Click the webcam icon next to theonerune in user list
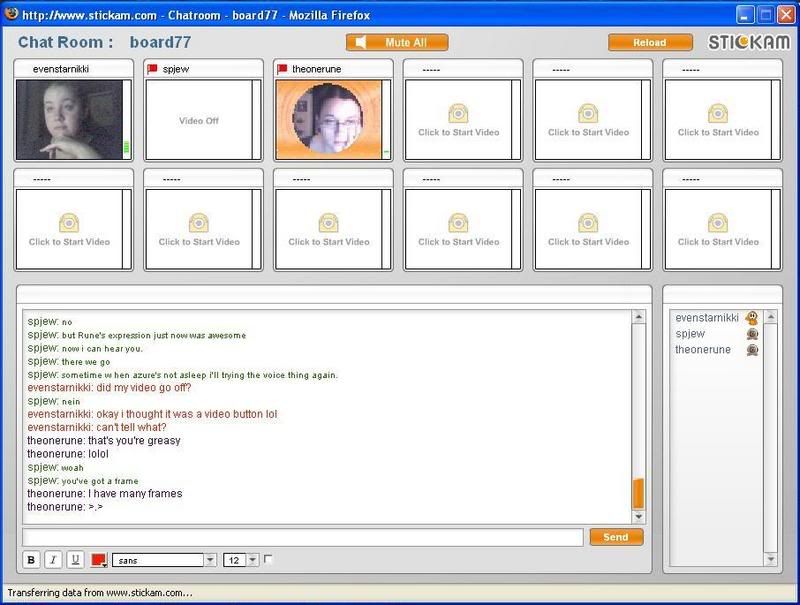Screen dimensions: 800x605 pyautogui.click(x=752, y=350)
